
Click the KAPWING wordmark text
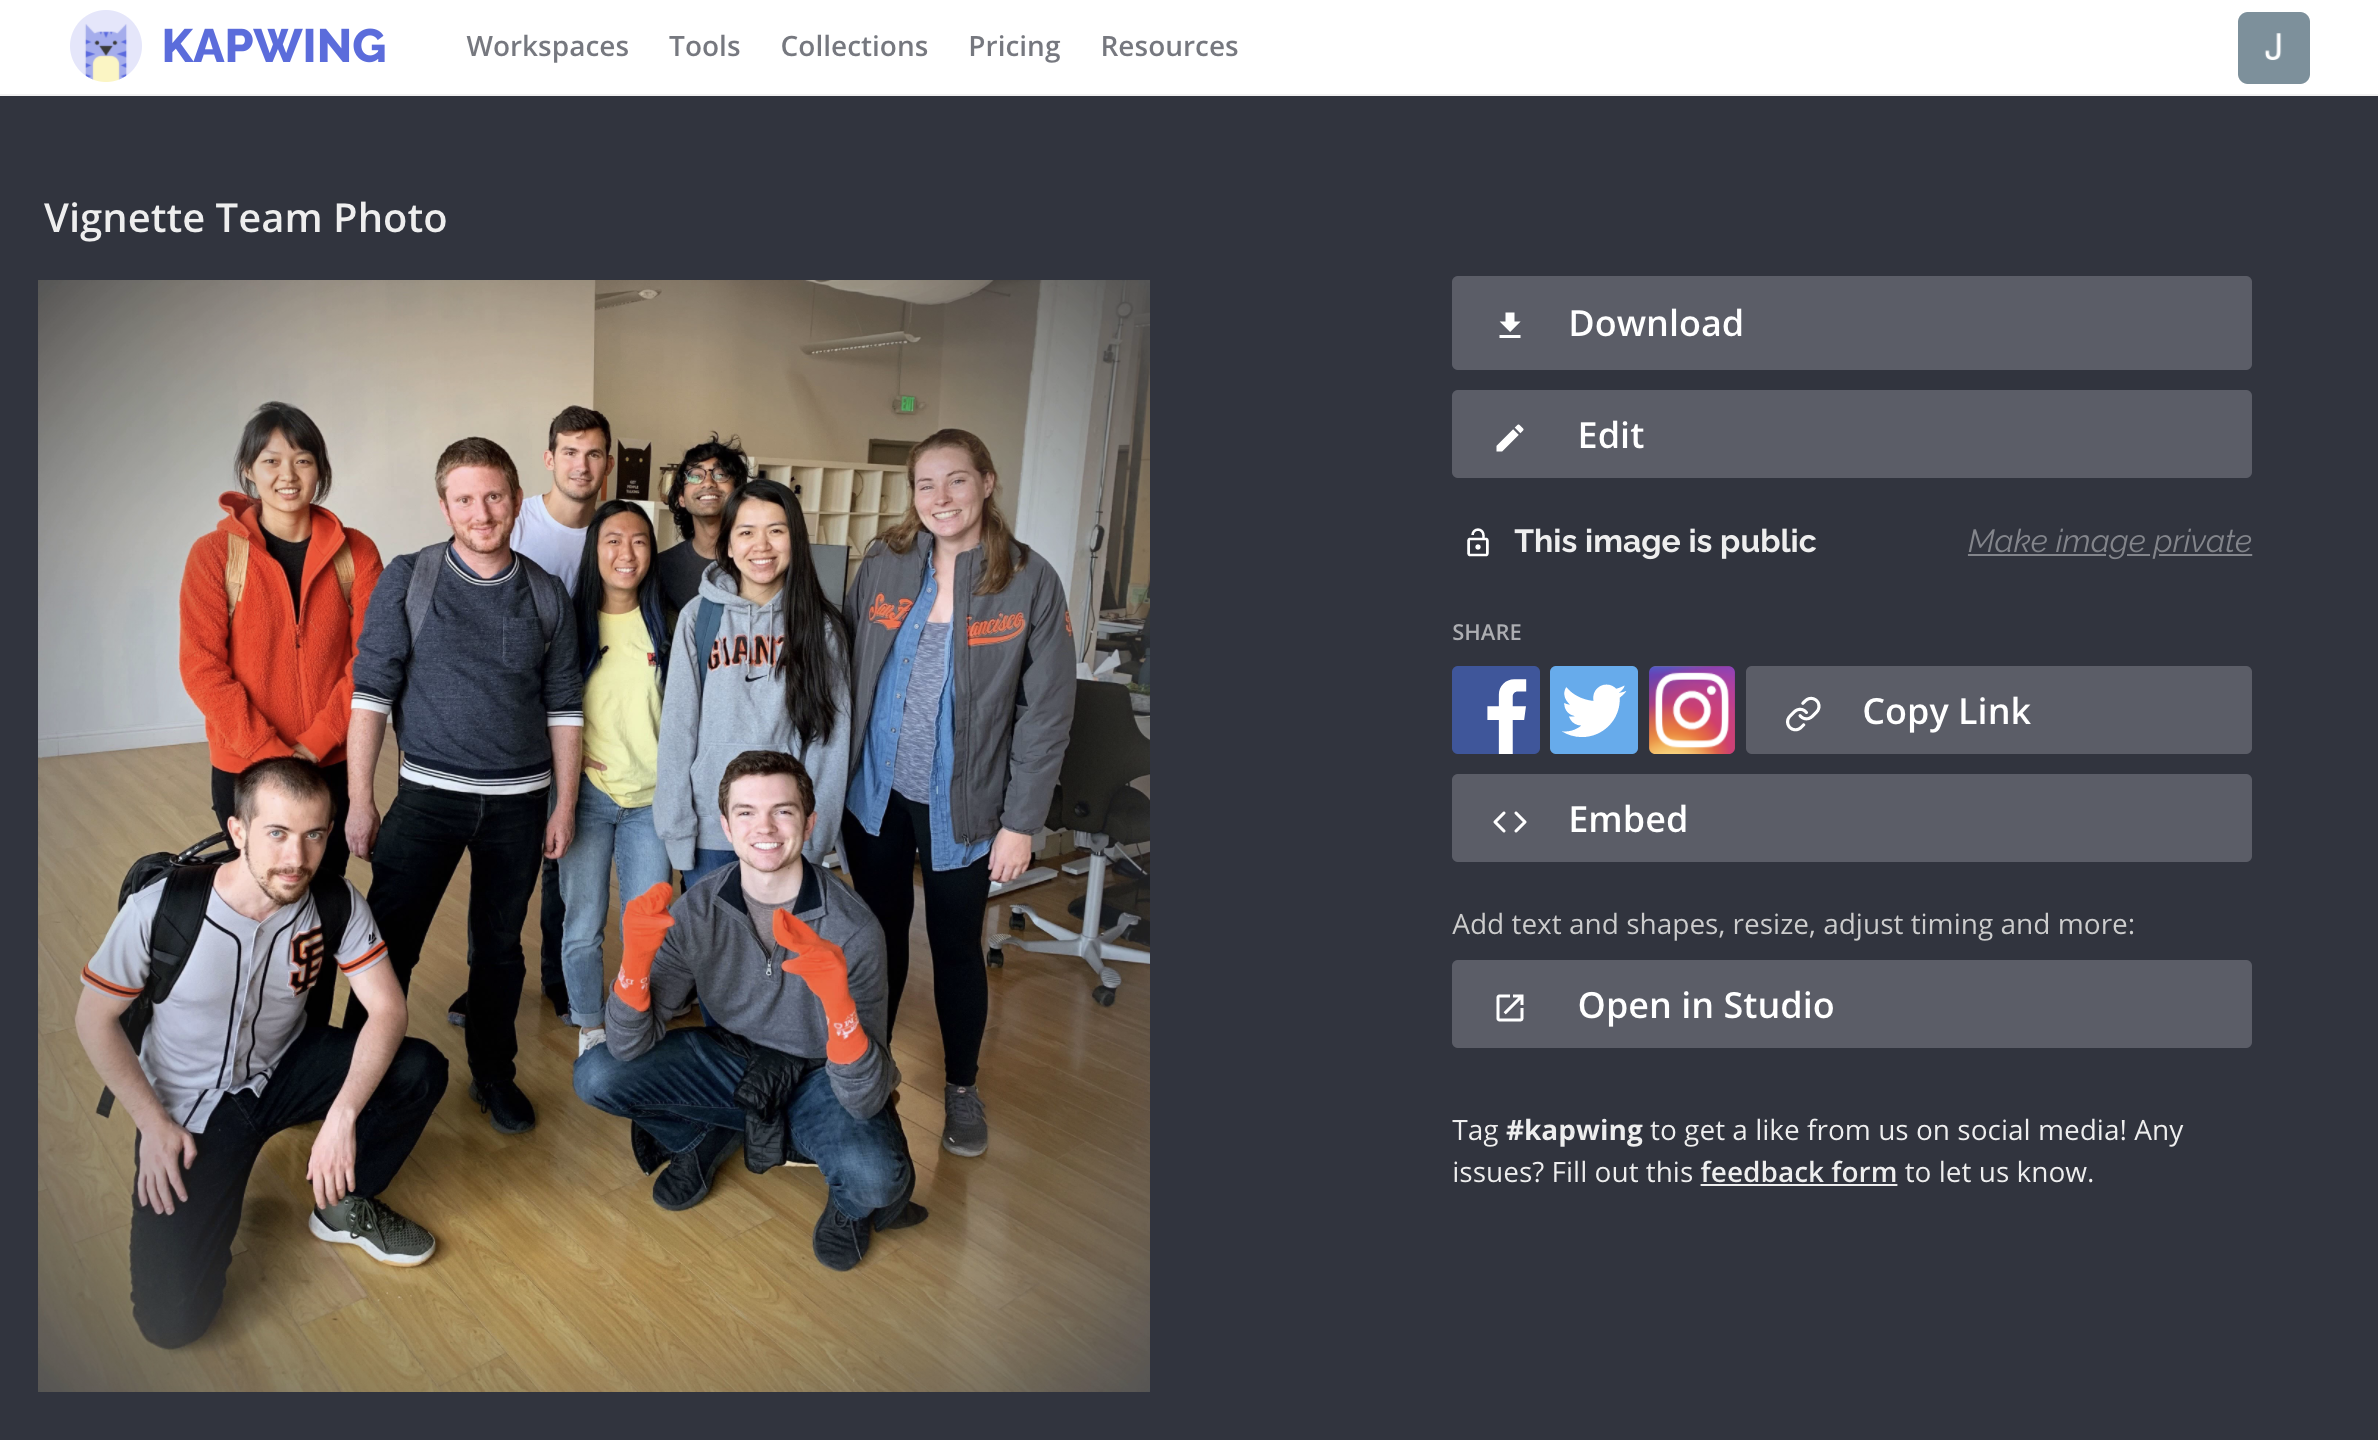point(273,46)
